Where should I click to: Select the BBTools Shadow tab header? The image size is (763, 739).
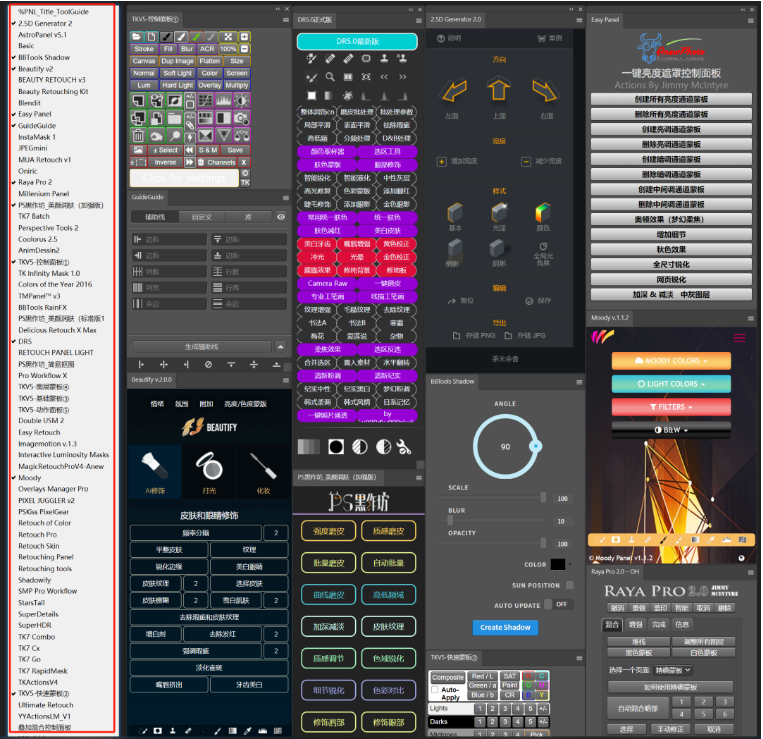click(x=452, y=381)
